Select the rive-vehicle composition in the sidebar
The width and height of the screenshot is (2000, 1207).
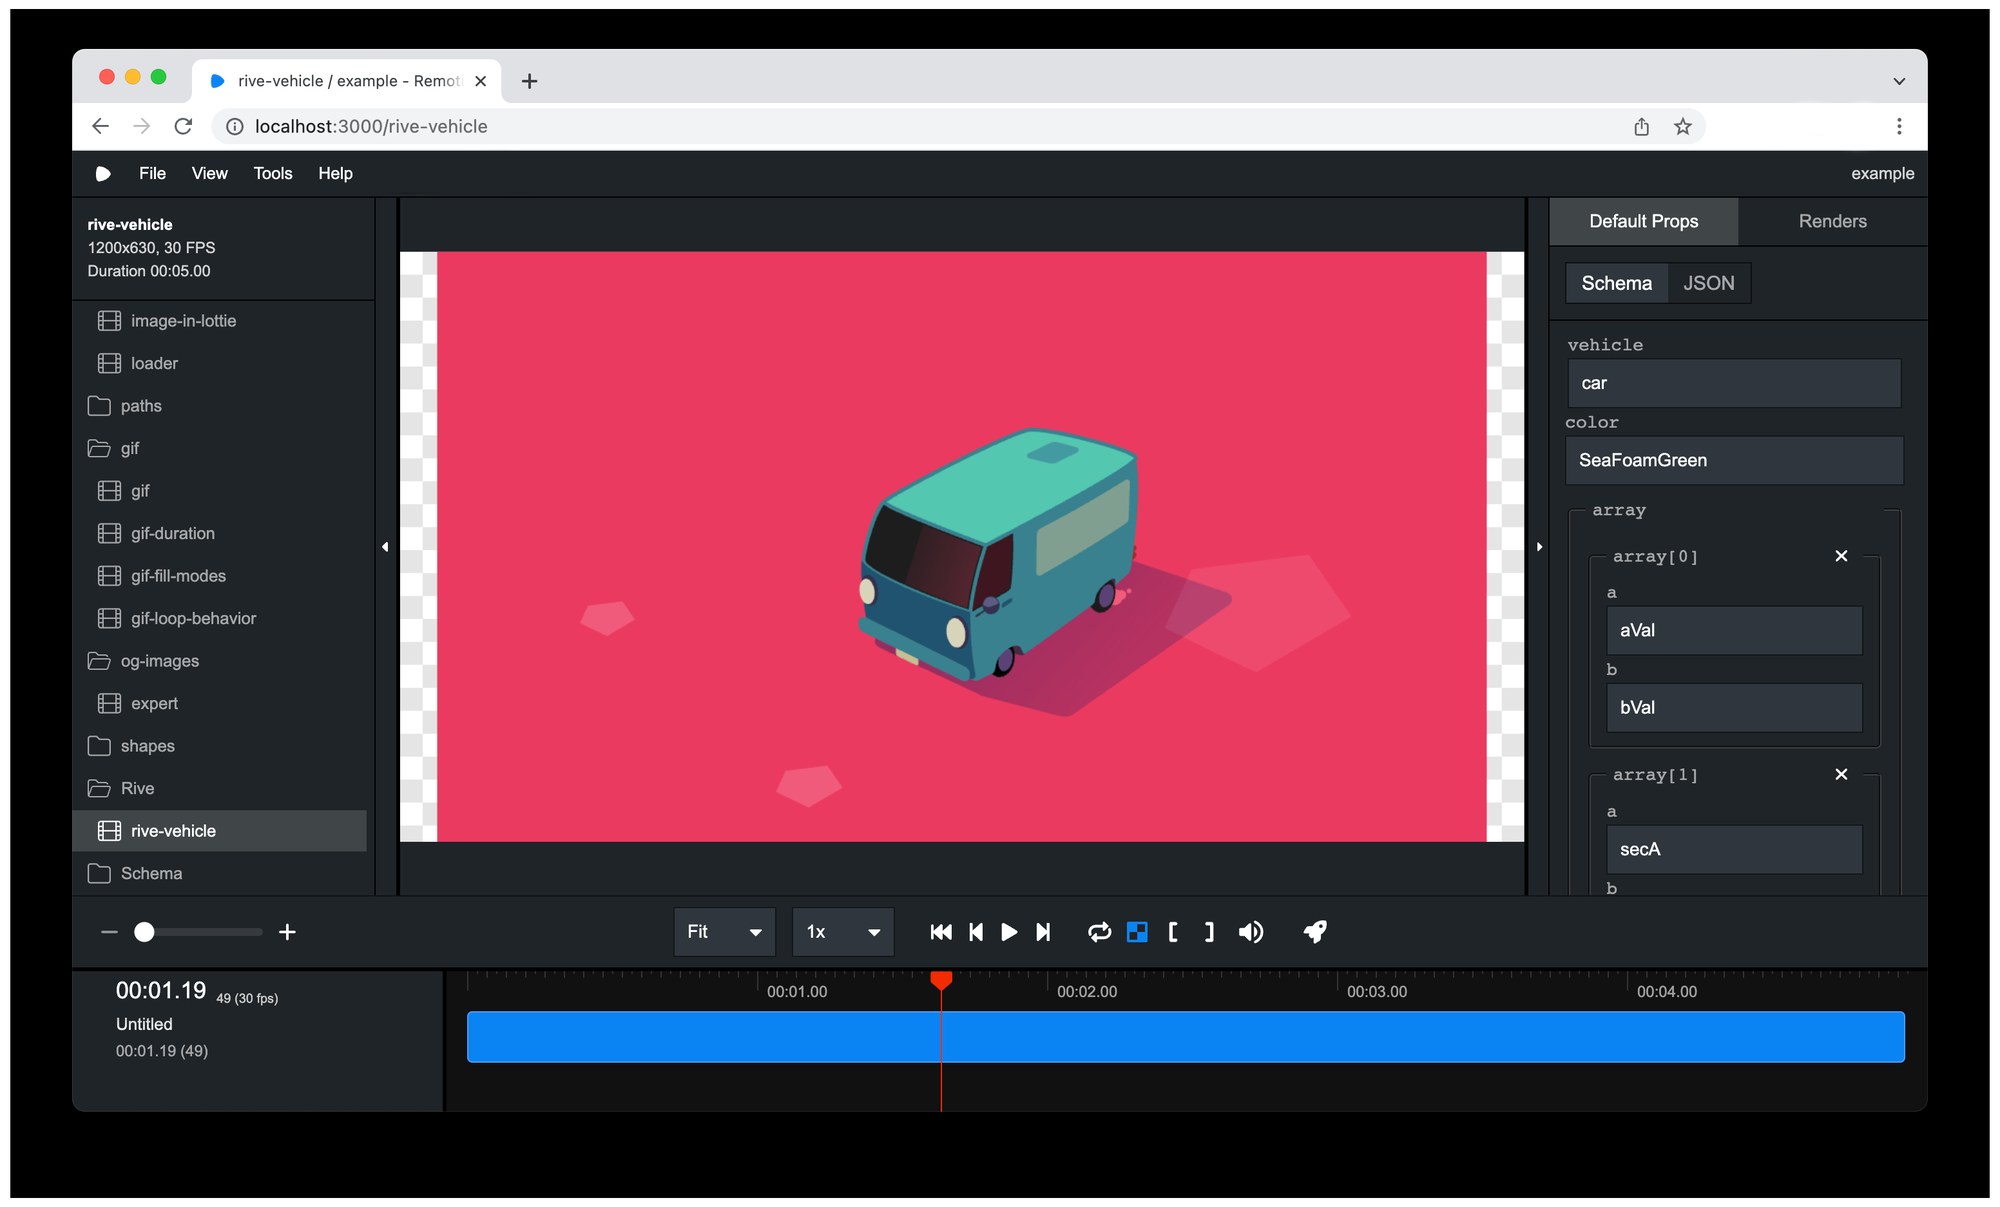click(x=173, y=830)
